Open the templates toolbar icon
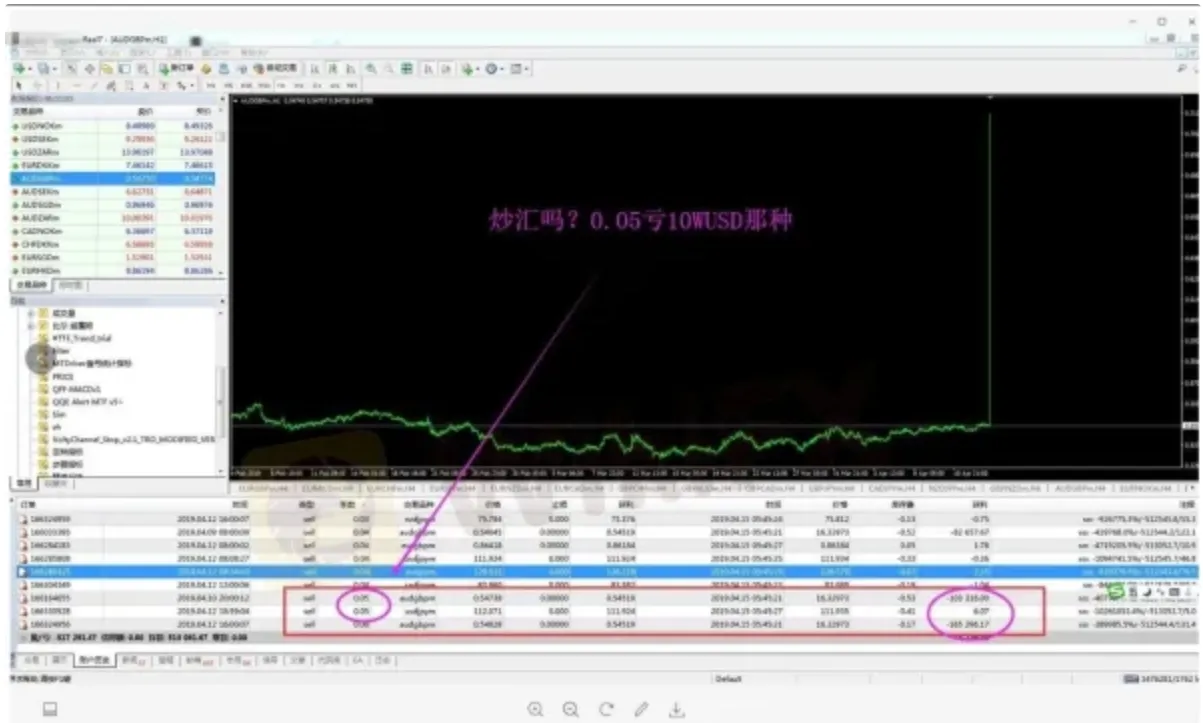The height and width of the screenshot is (723, 1203). (x=518, y=68)
